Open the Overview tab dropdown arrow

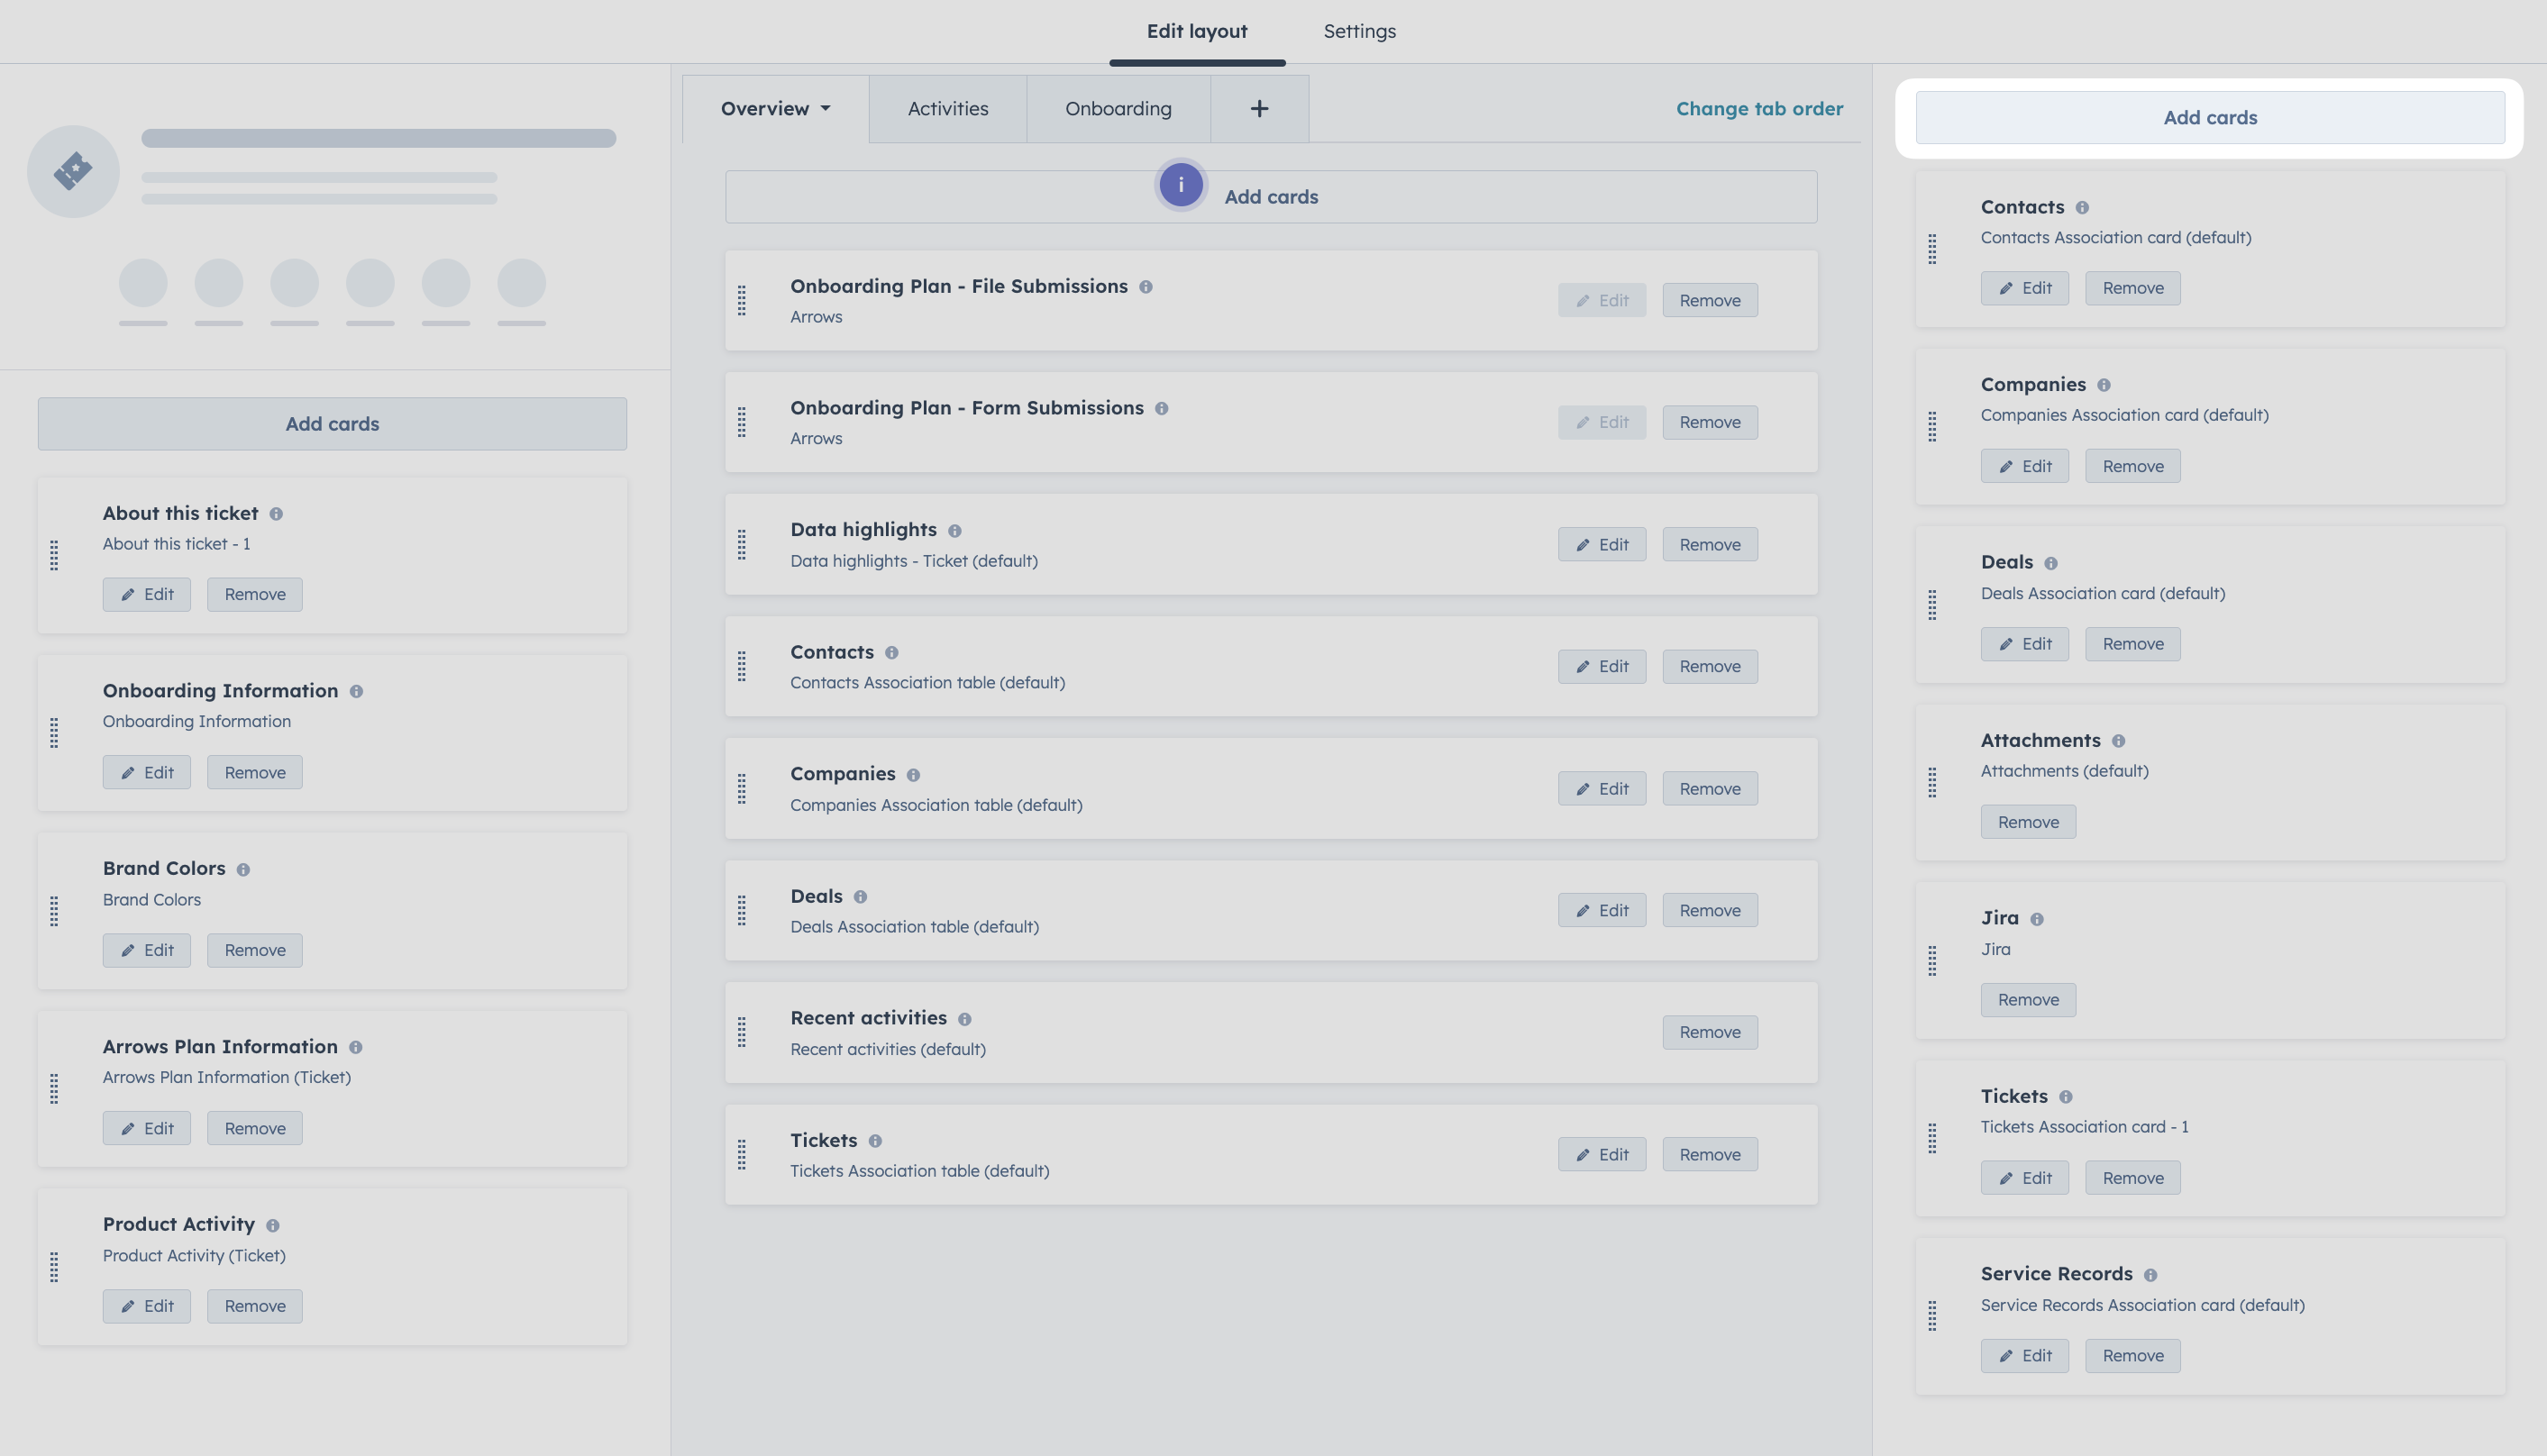click(825, 109)
